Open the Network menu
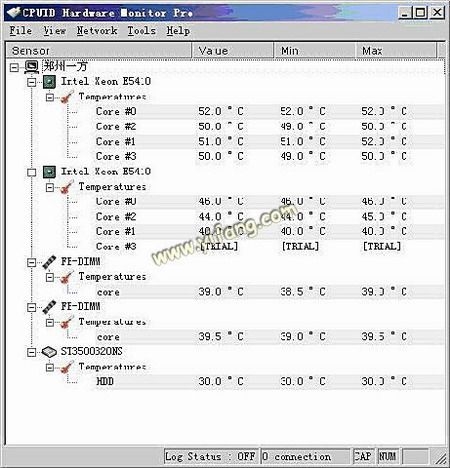Viewport: 450px width, 468px height. 97,31
